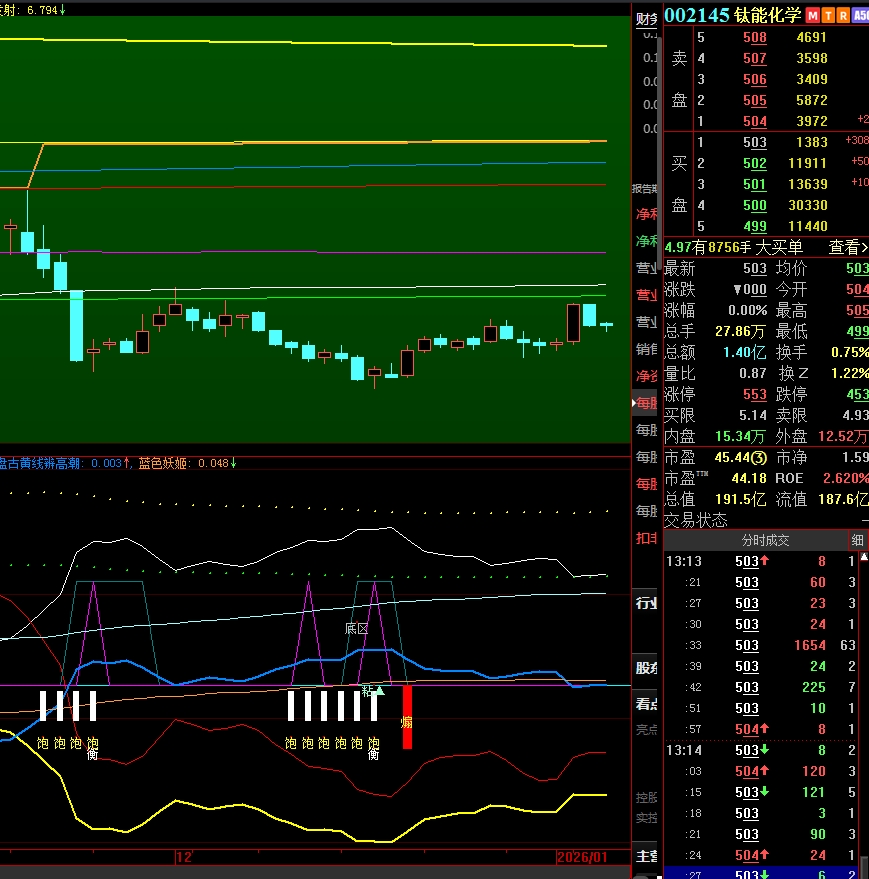The height and width of the screenshot is (879, 869).
Task: Select the highlighted 13:14:27 trade row
Action: (x=764, y=872)
